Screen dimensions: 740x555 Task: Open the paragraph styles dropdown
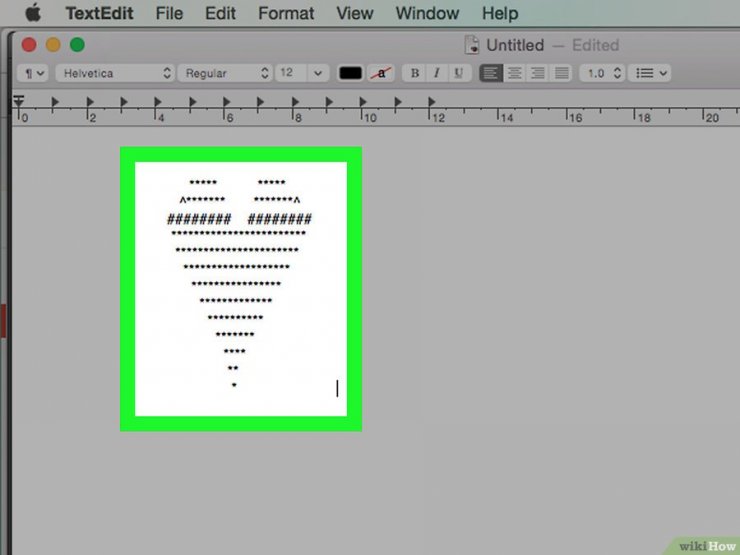point(33,73)
